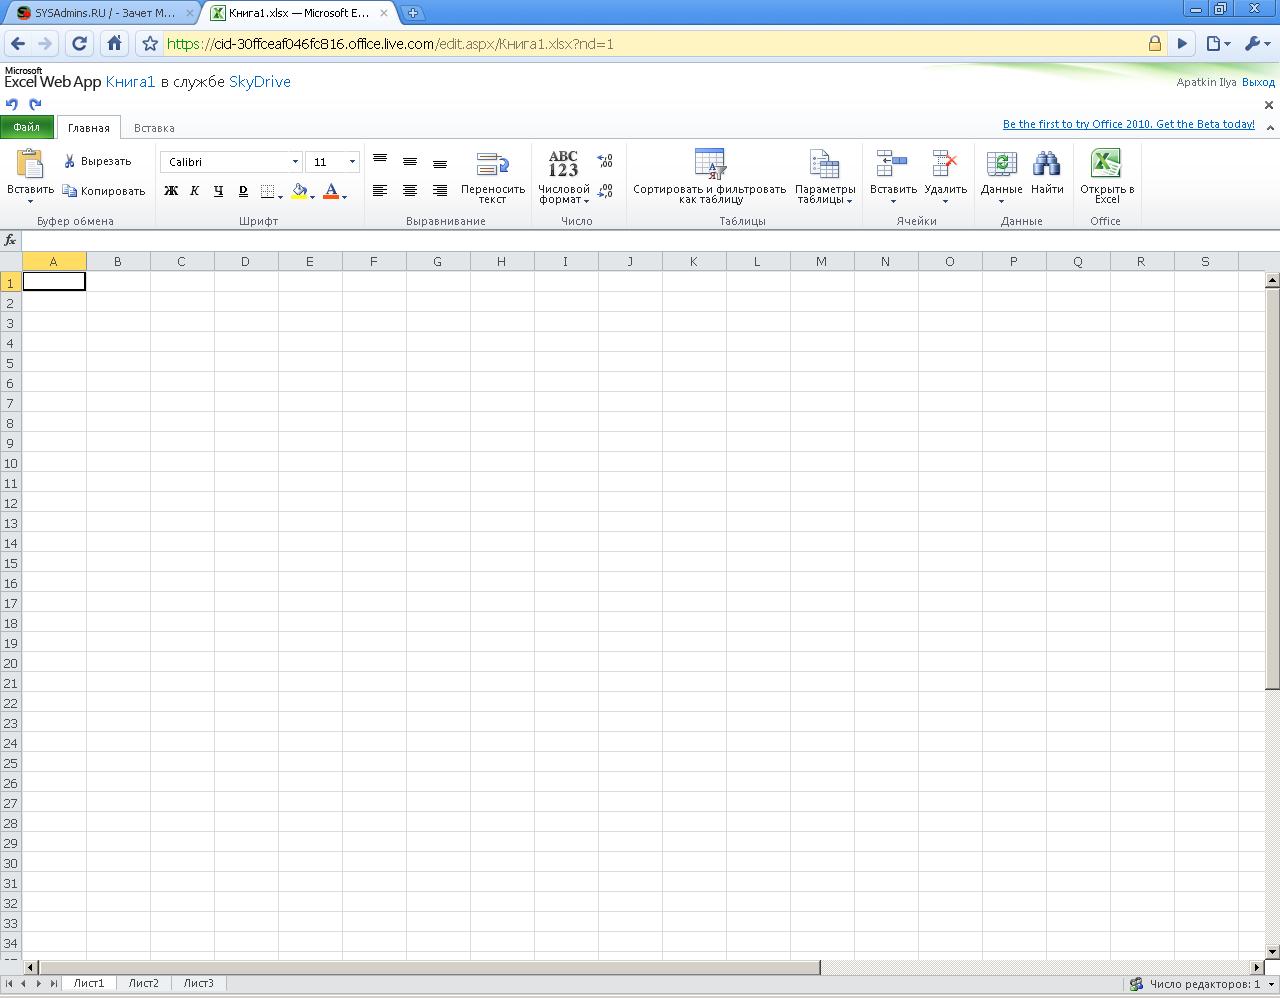Viewport: 1280px width, 998px height.
Task: Click the cell borders icon
Action: [x=267, y=191]
